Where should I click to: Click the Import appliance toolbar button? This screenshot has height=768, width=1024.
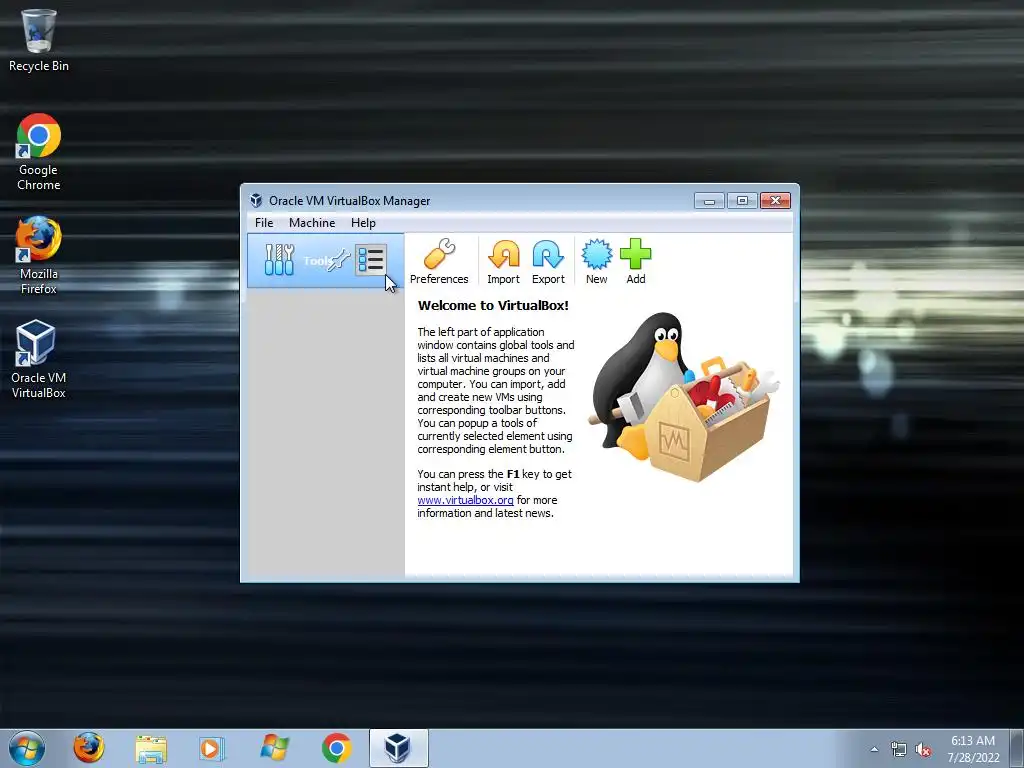[x=504, y=261]
